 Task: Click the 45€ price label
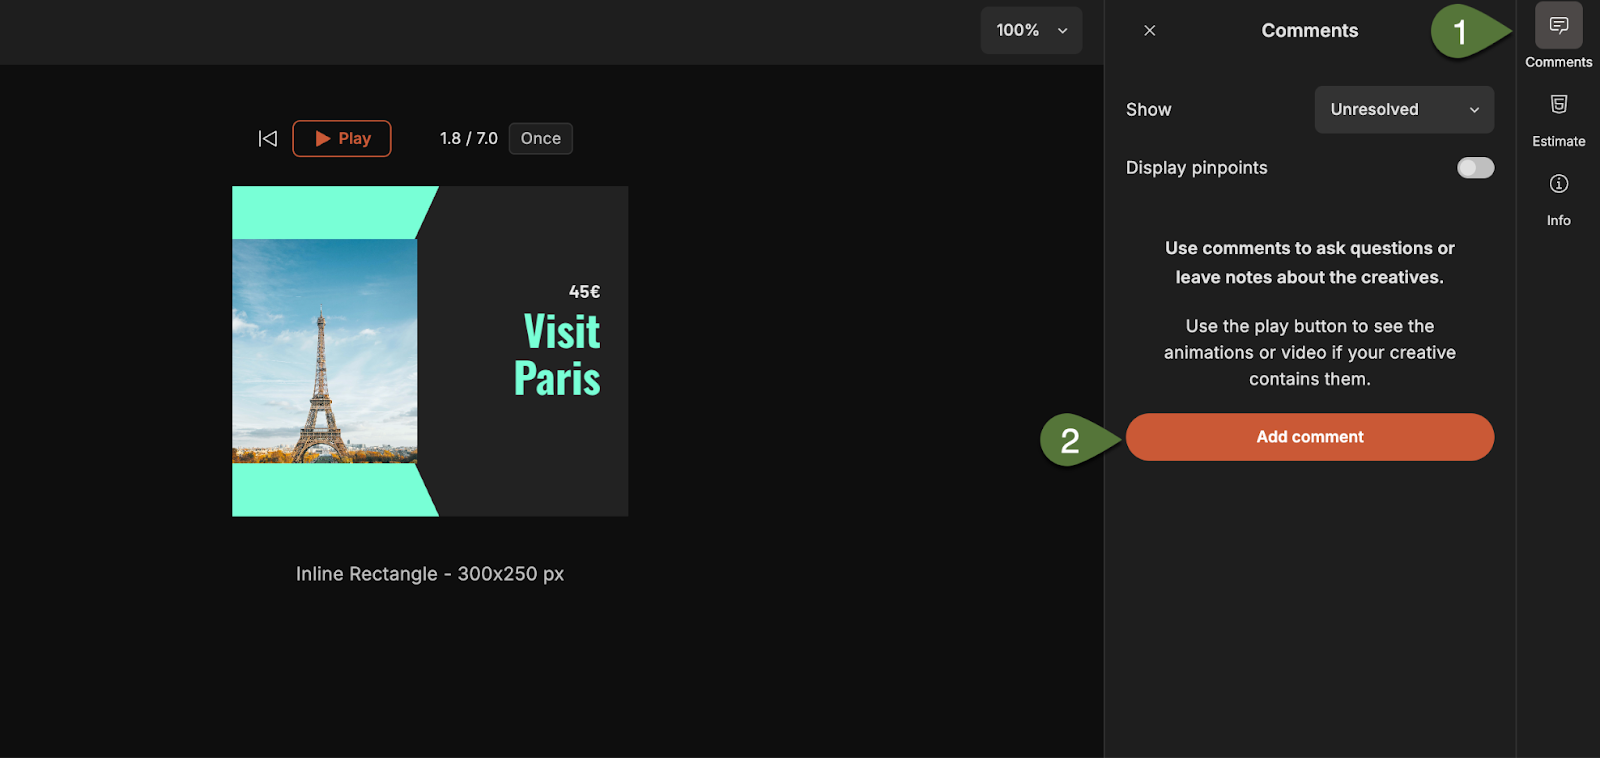(x=584, y=292)
